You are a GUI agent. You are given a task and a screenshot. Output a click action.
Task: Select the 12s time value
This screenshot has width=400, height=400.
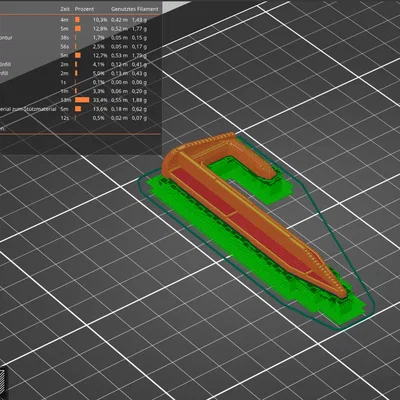[65, 118]
